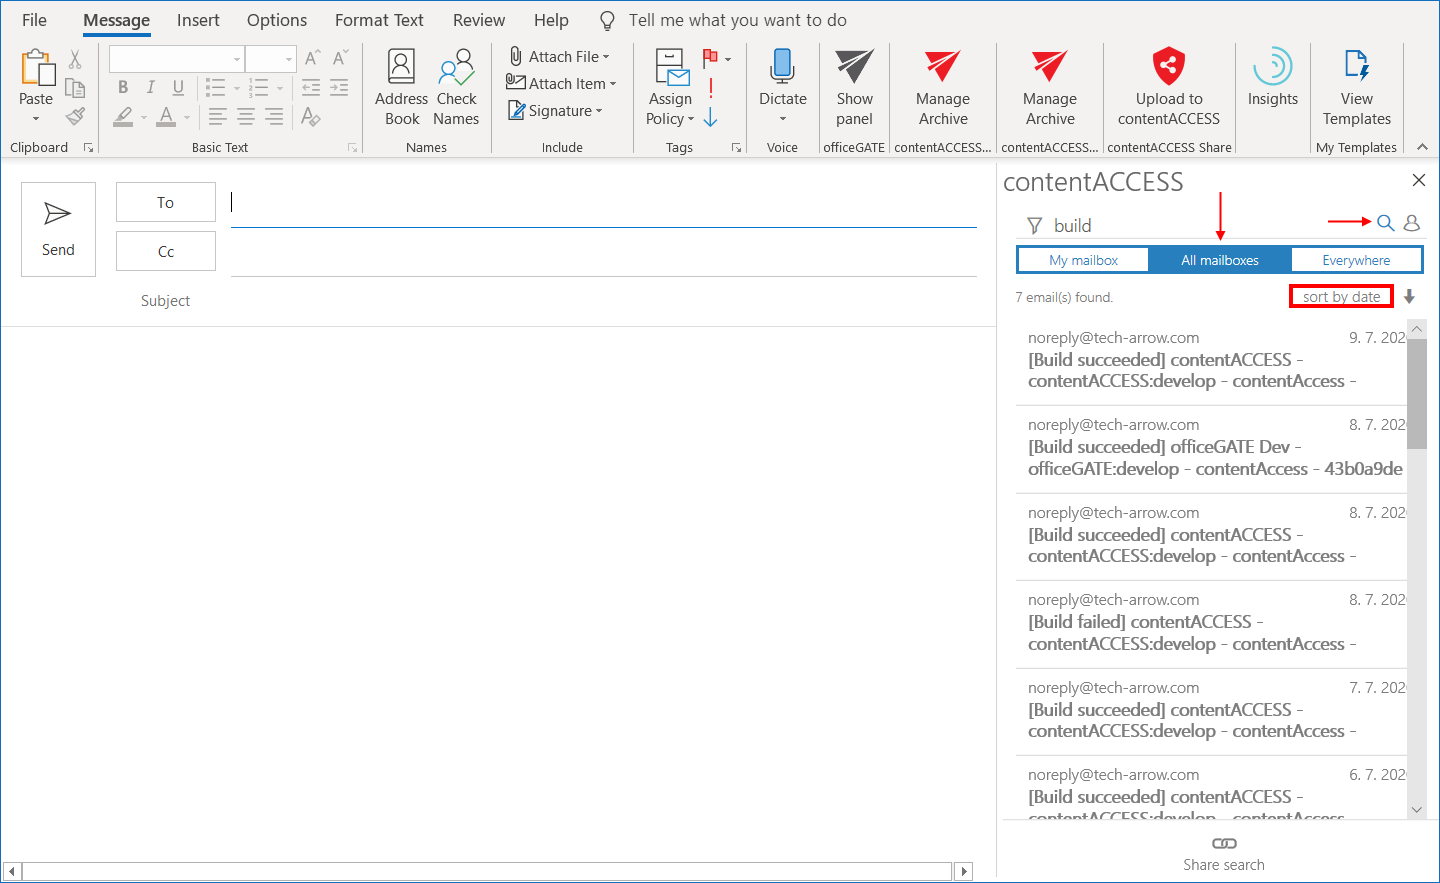Click the sort by date link
The width and height of the screenshot is (1440, 883).
pos(1340,297)
